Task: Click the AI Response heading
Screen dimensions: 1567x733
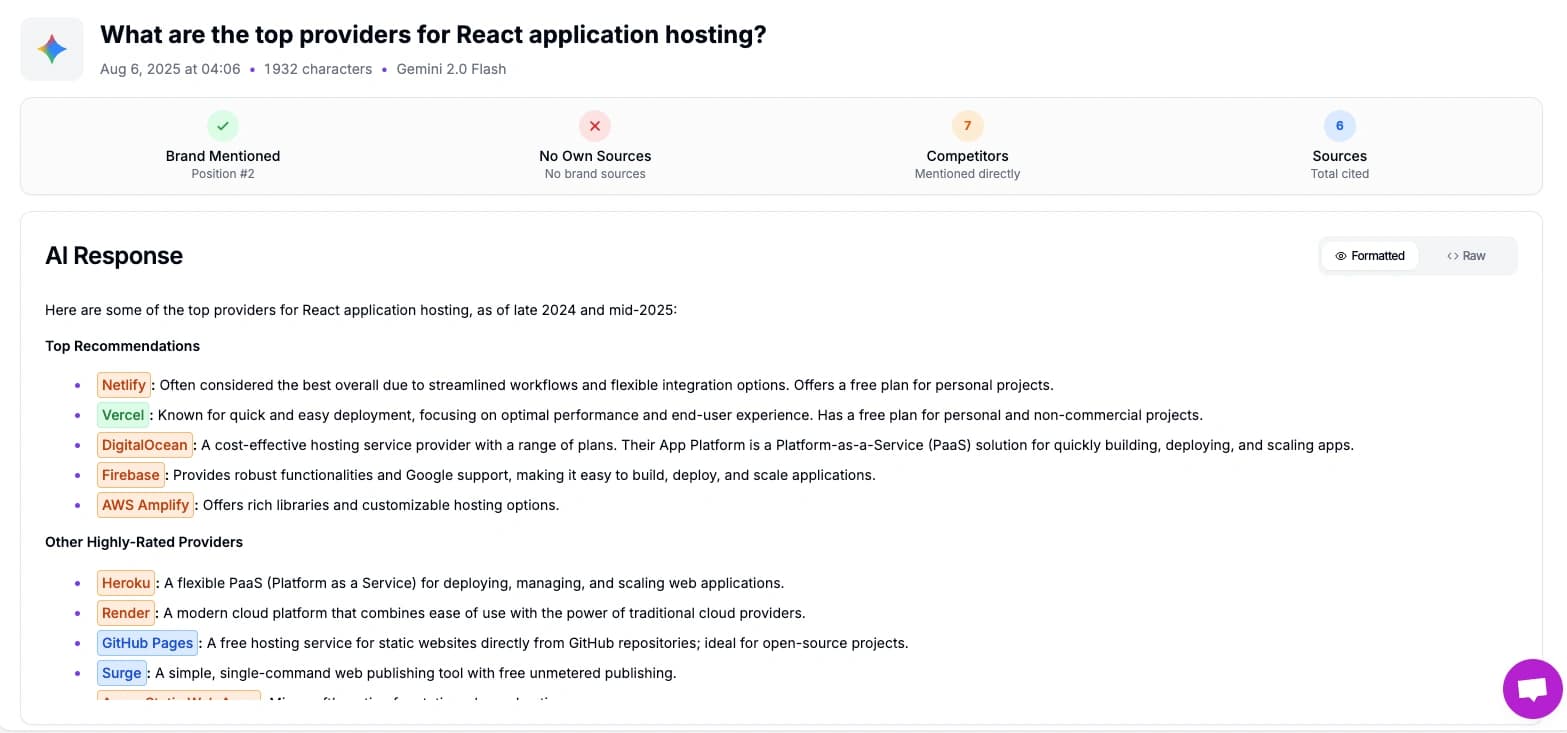Action: click(114, 256)
